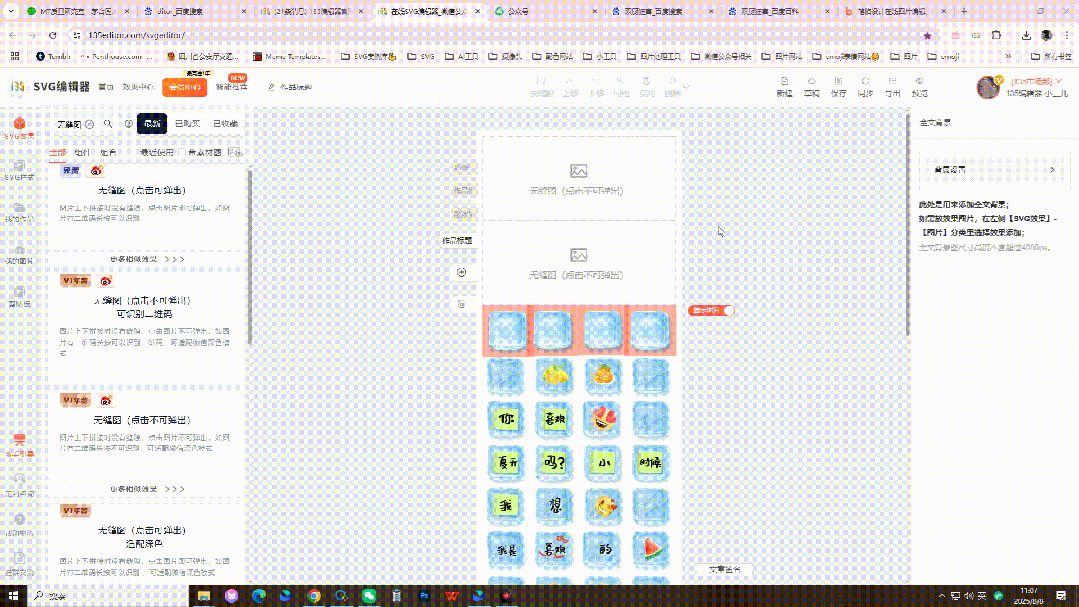Select the 无缝图（点击可弹出）effect card title

pos(142,191)
